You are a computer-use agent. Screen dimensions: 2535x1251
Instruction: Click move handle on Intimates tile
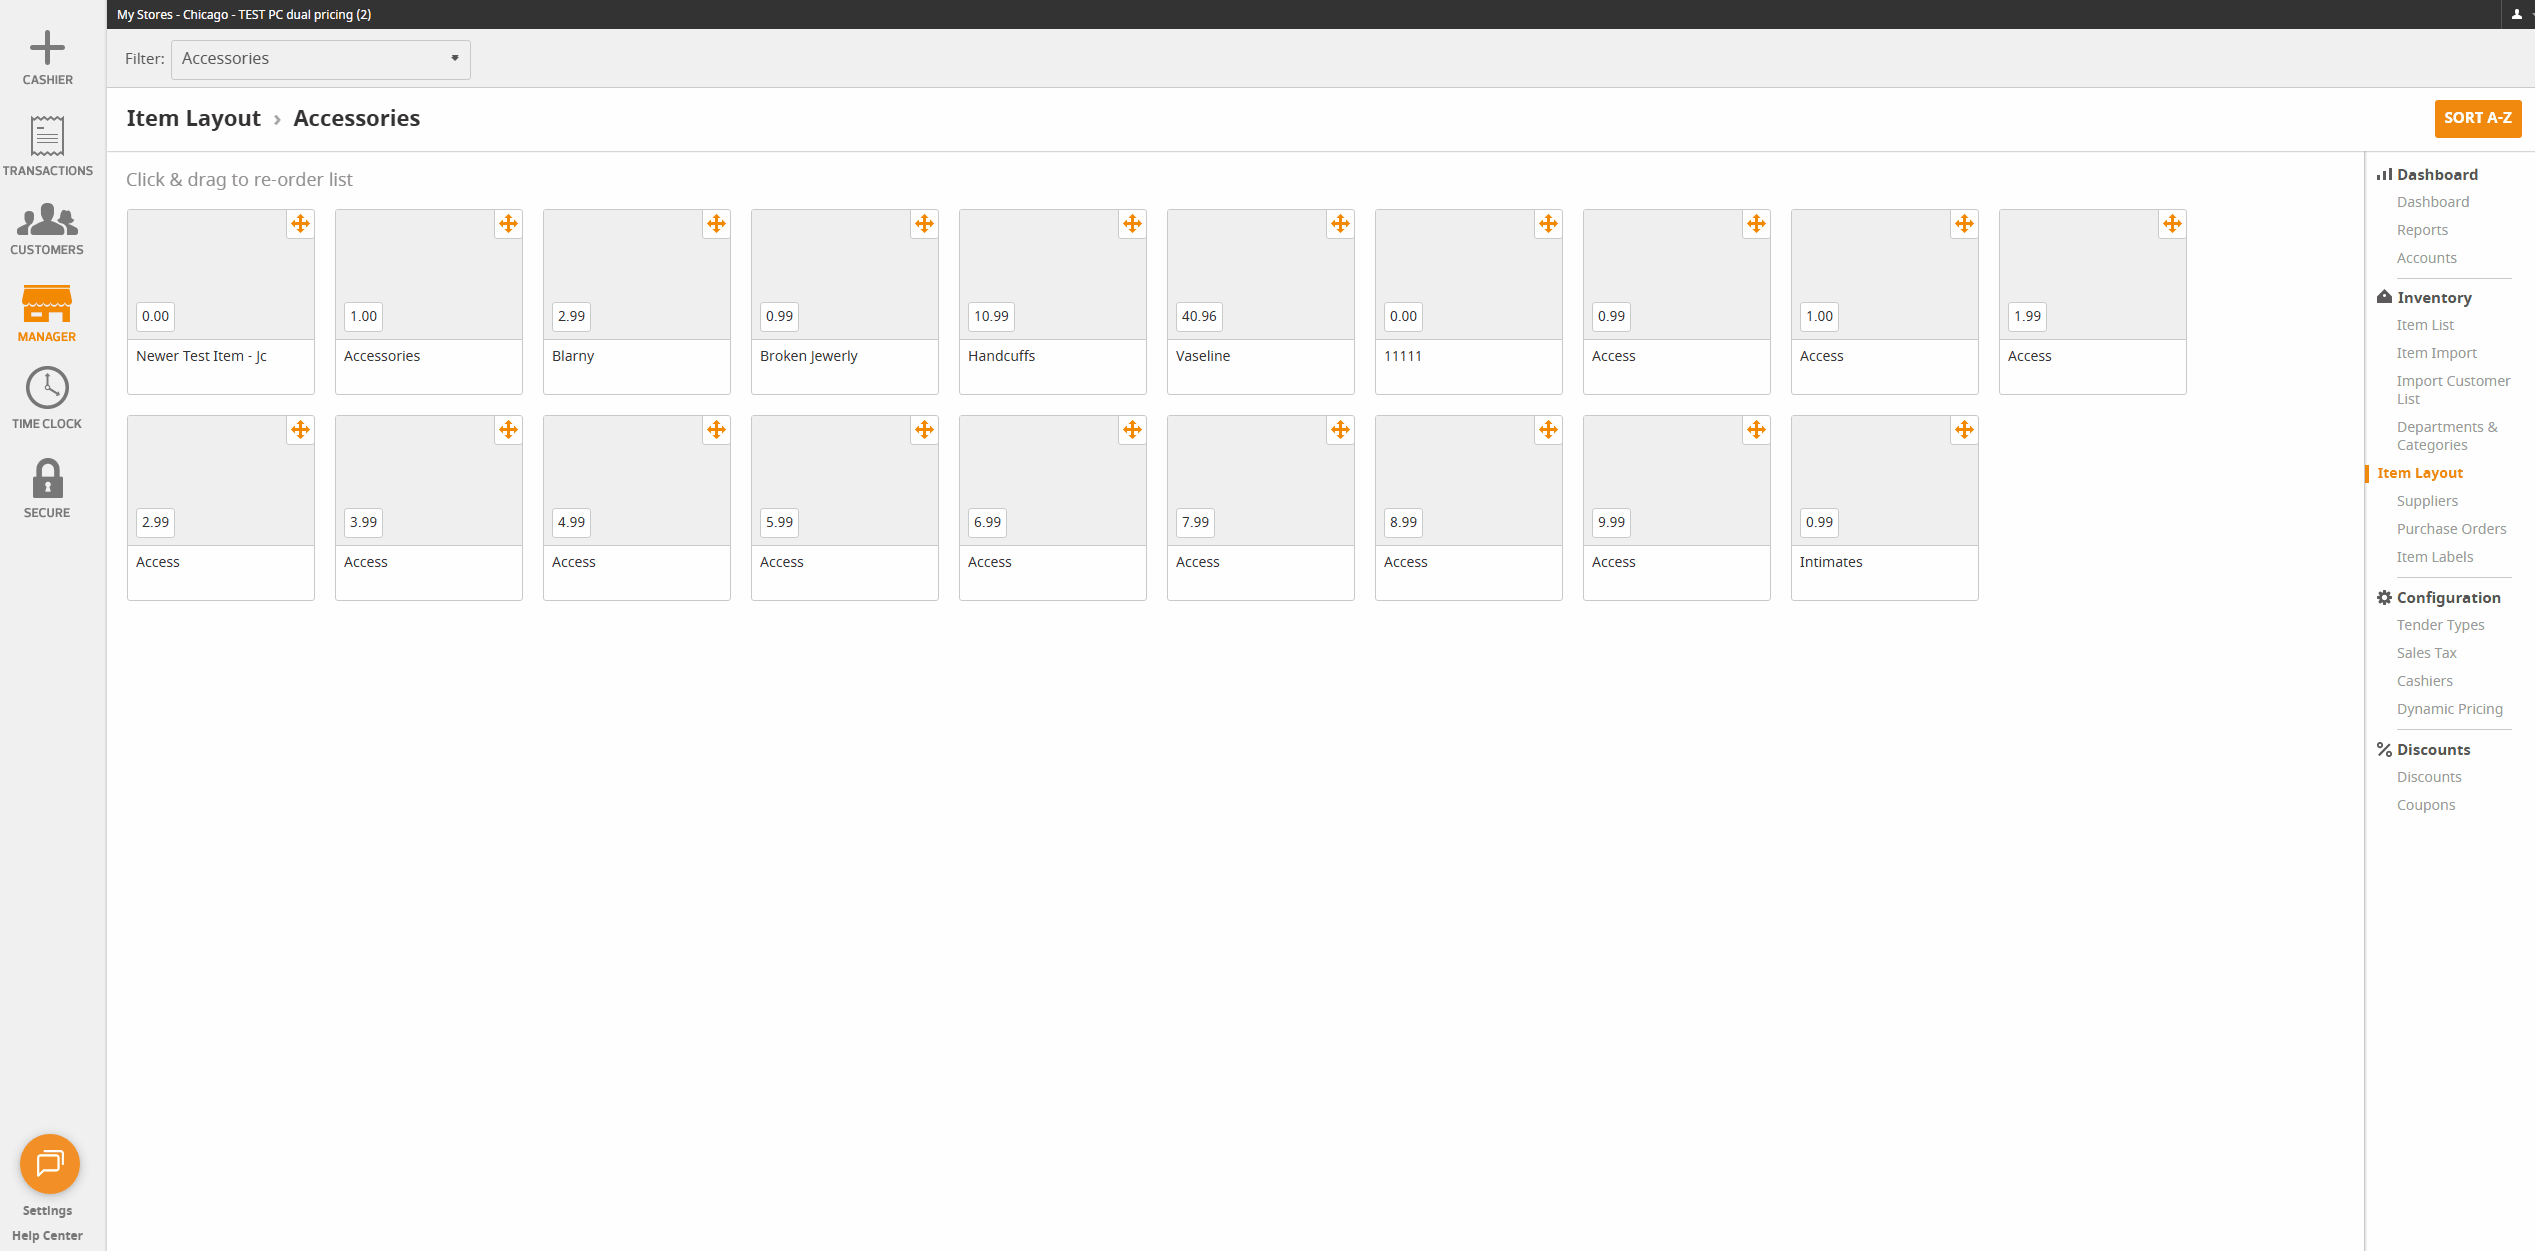point(1964,430)
